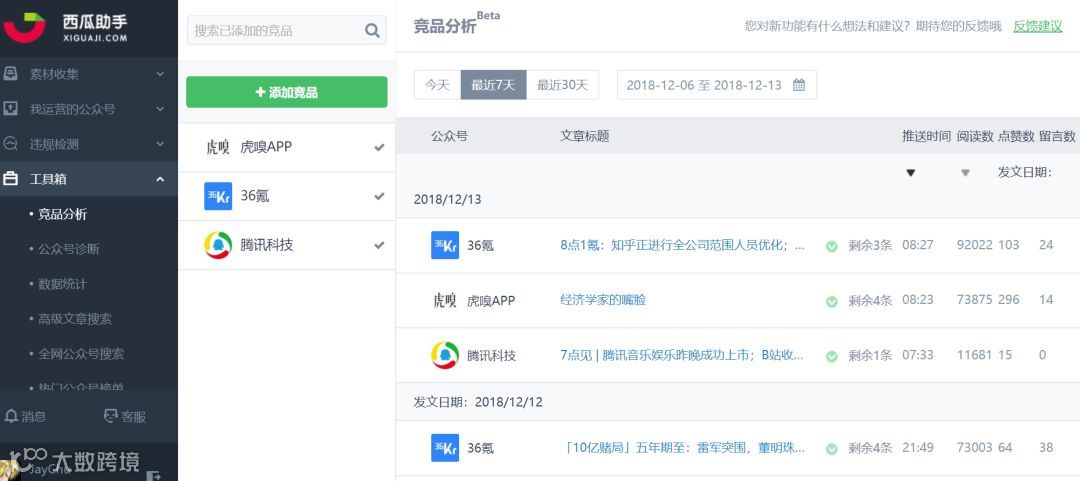The height and width of the screenshot is (481, 1080).
Task: Open 竞品分析 in sidebar
Action: coord(62,214)
